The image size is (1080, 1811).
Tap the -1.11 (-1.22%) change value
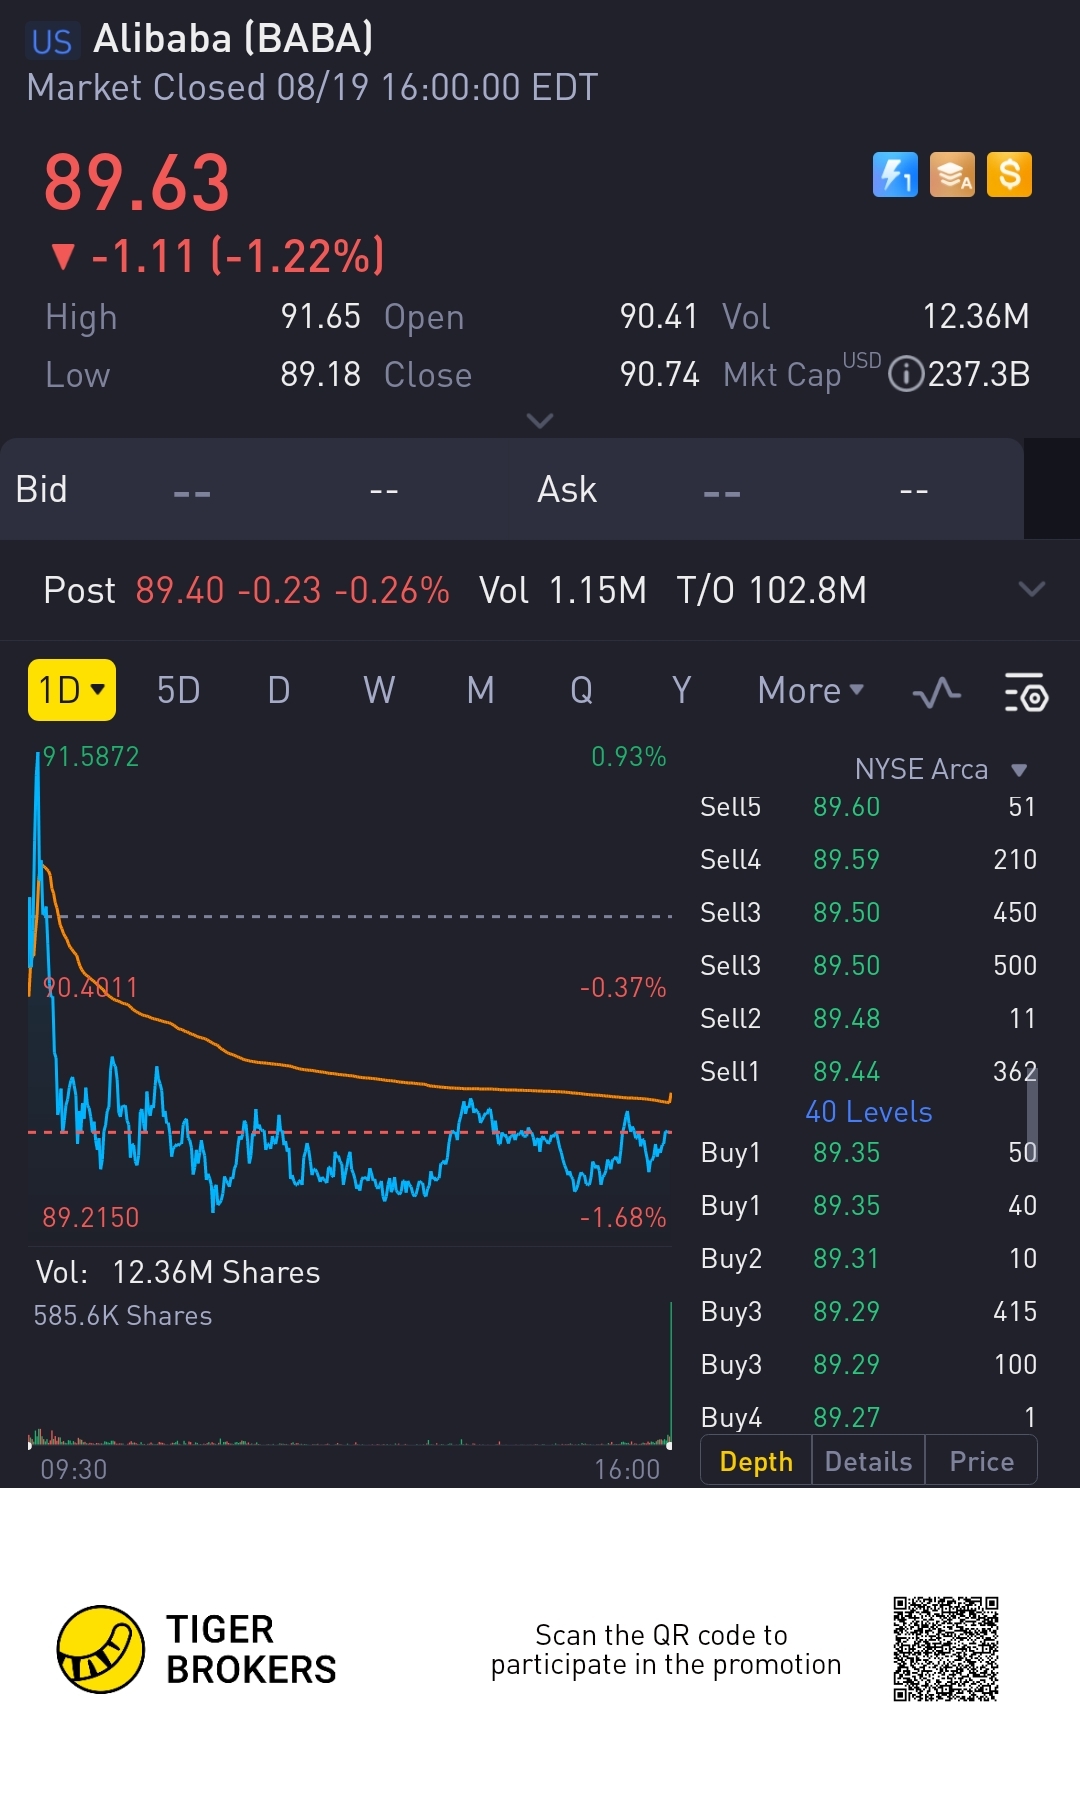click(237, 257)
